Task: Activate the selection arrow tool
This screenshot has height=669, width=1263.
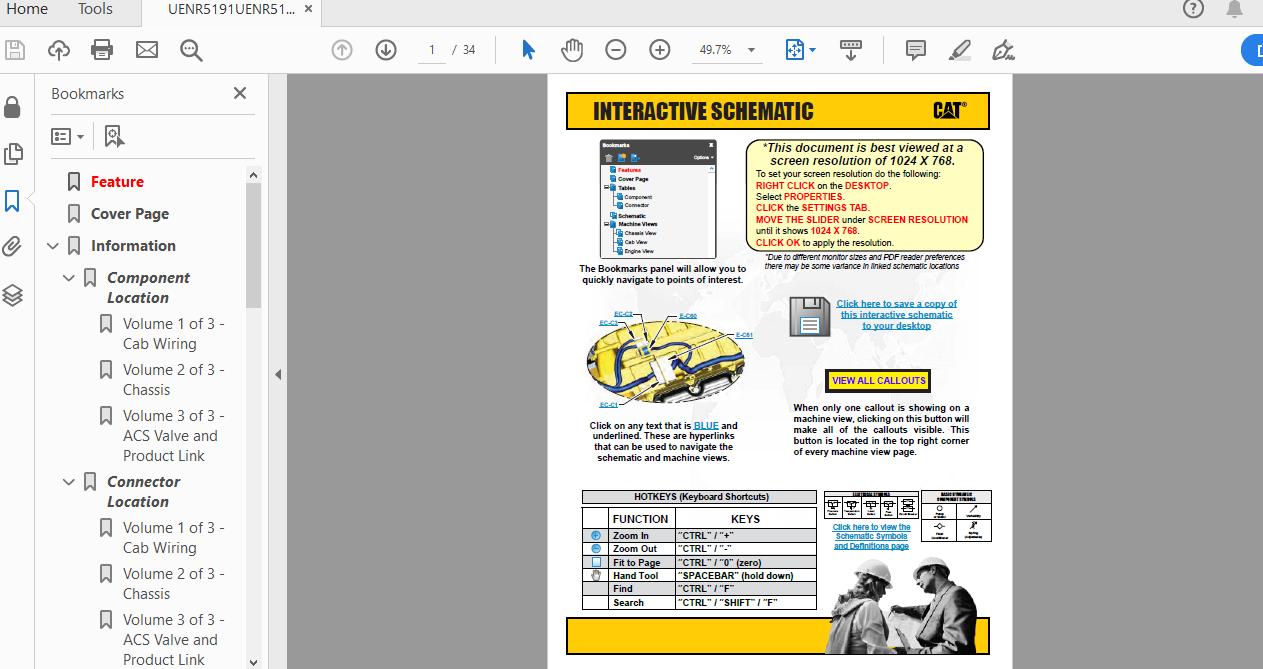Action: [529, 50]
